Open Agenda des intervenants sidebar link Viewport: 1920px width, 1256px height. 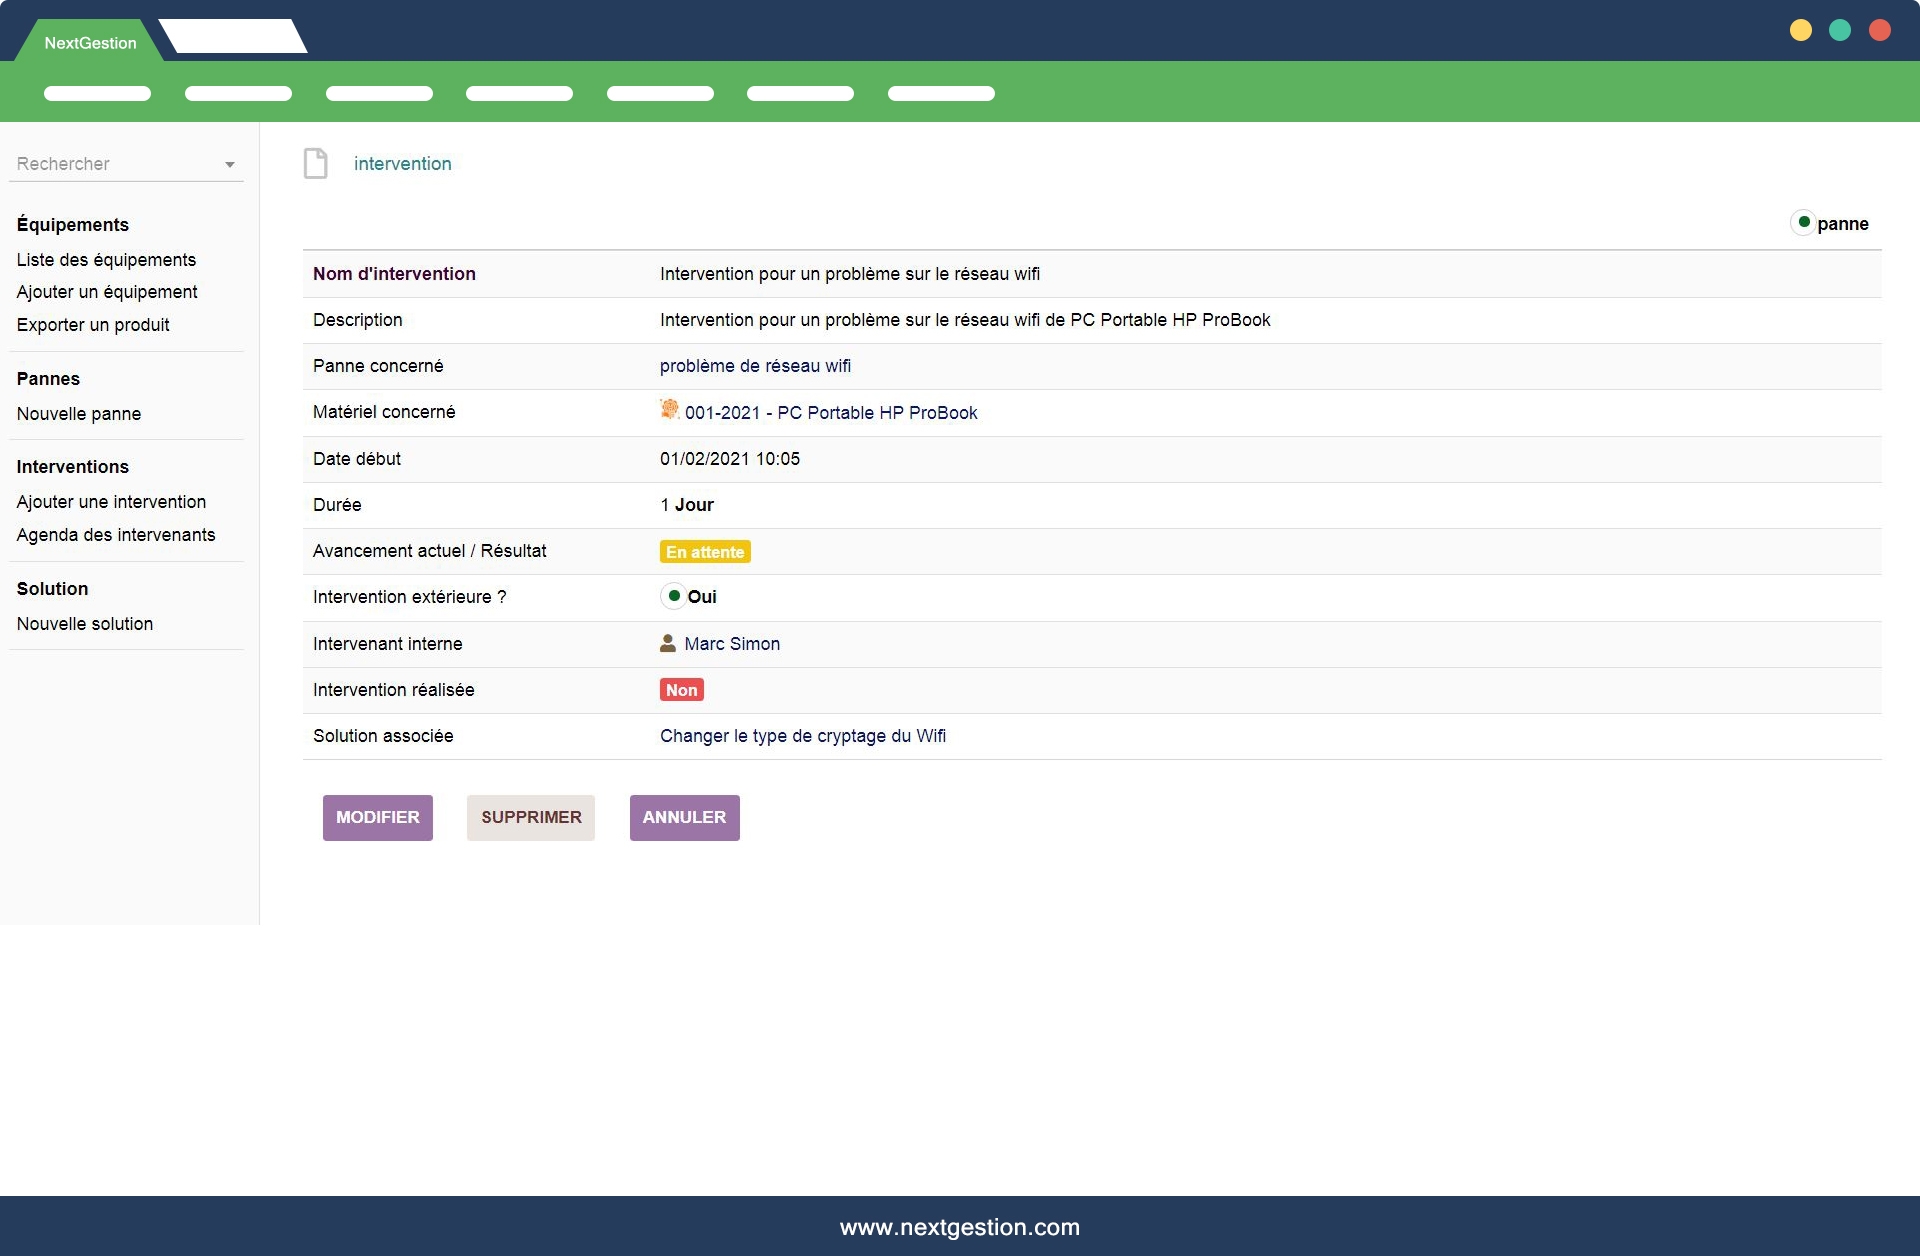click(x=116, y=535)
